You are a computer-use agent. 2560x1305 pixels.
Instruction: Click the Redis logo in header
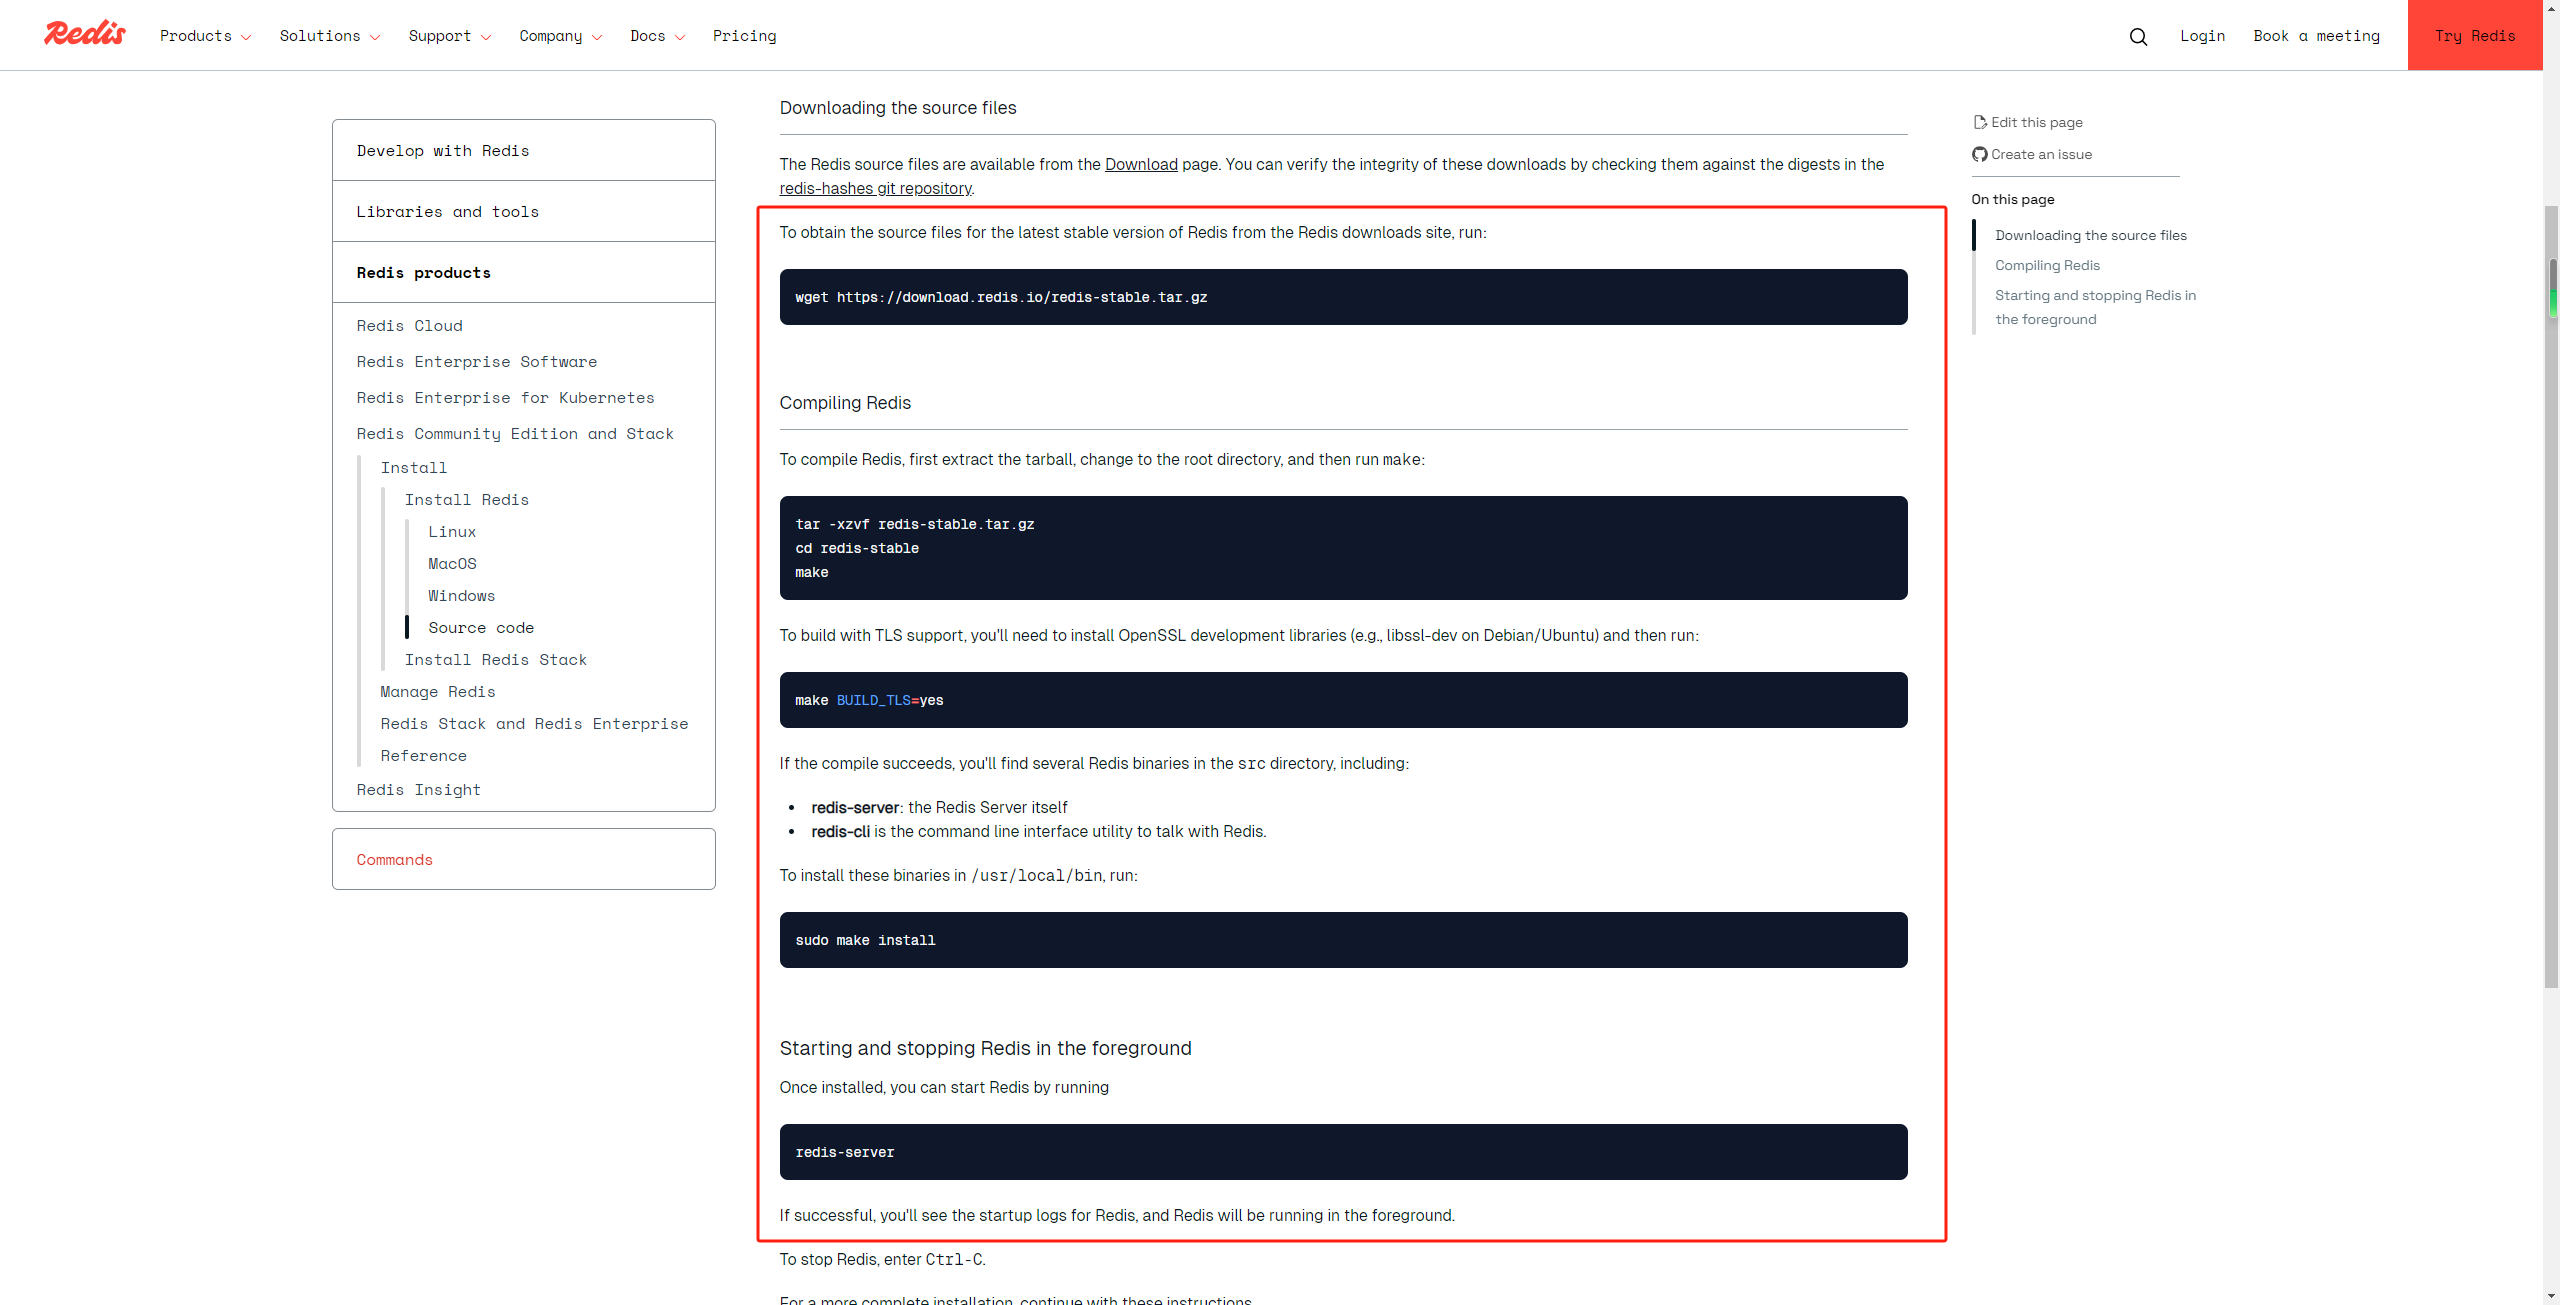85,34
